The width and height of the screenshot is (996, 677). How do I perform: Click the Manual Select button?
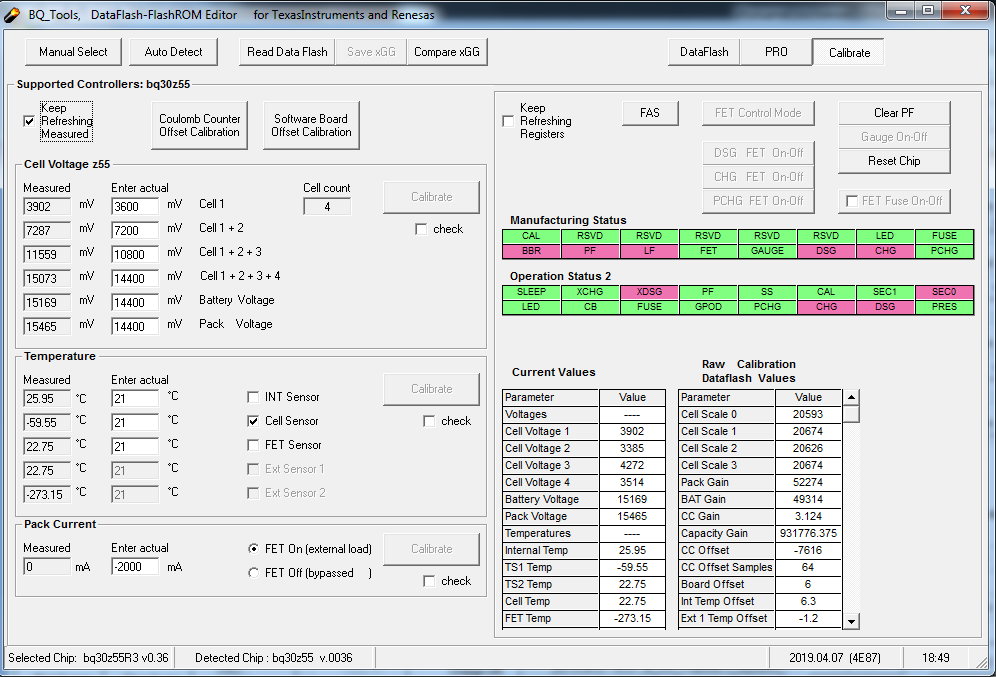click(x=73, y=52)
